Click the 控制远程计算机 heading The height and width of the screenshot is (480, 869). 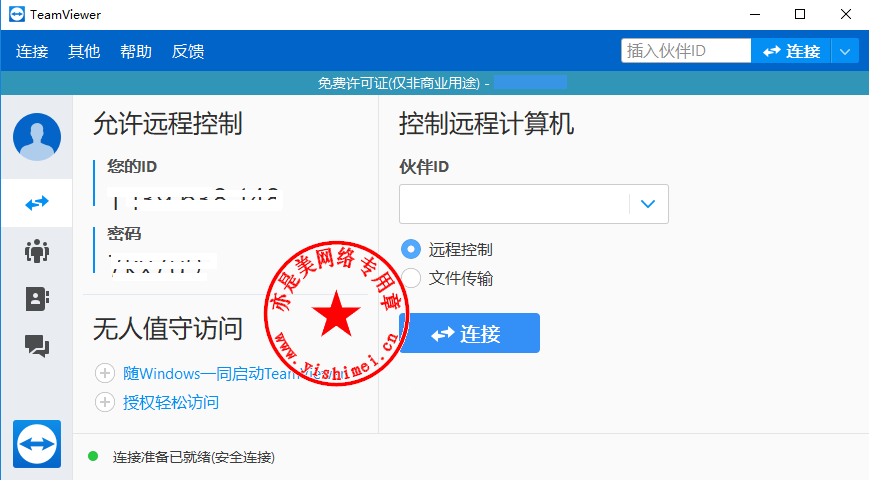coord(486,124)
